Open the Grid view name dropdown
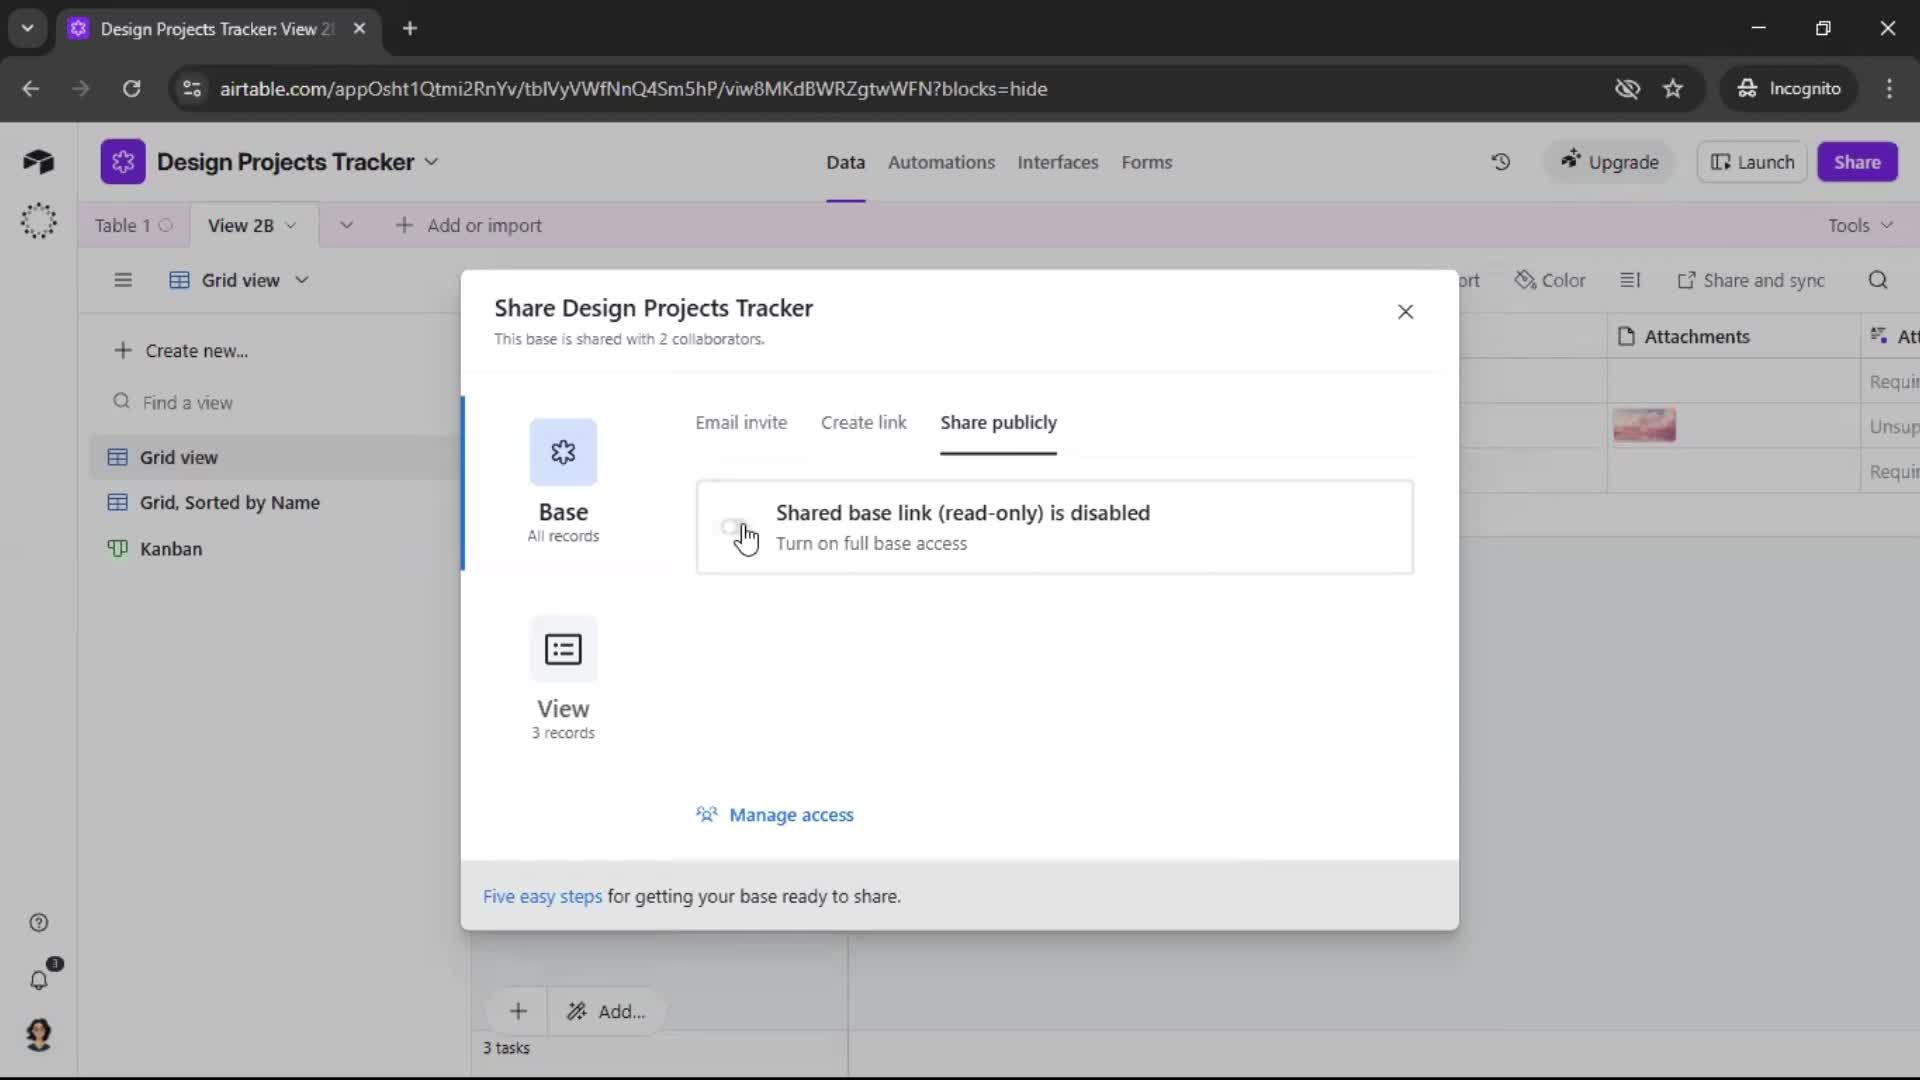This screenshot has height=1080, width=1920. pos(239,281)
